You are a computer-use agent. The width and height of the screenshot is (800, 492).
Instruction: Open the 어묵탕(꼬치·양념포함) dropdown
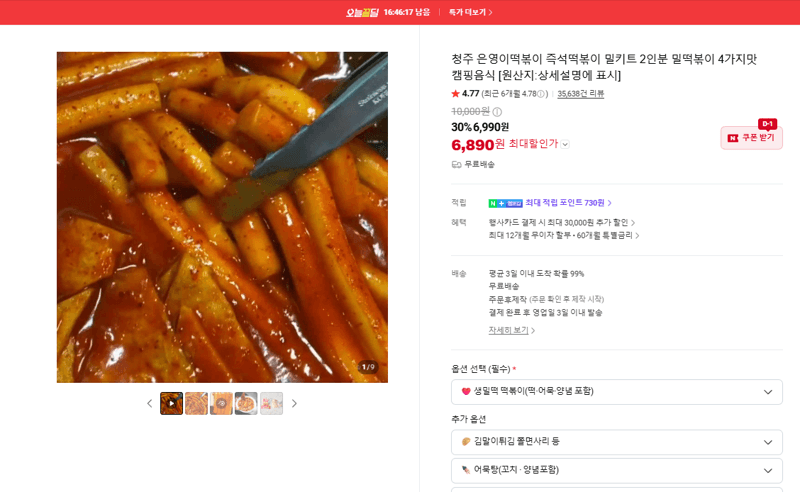pos(616,471)
